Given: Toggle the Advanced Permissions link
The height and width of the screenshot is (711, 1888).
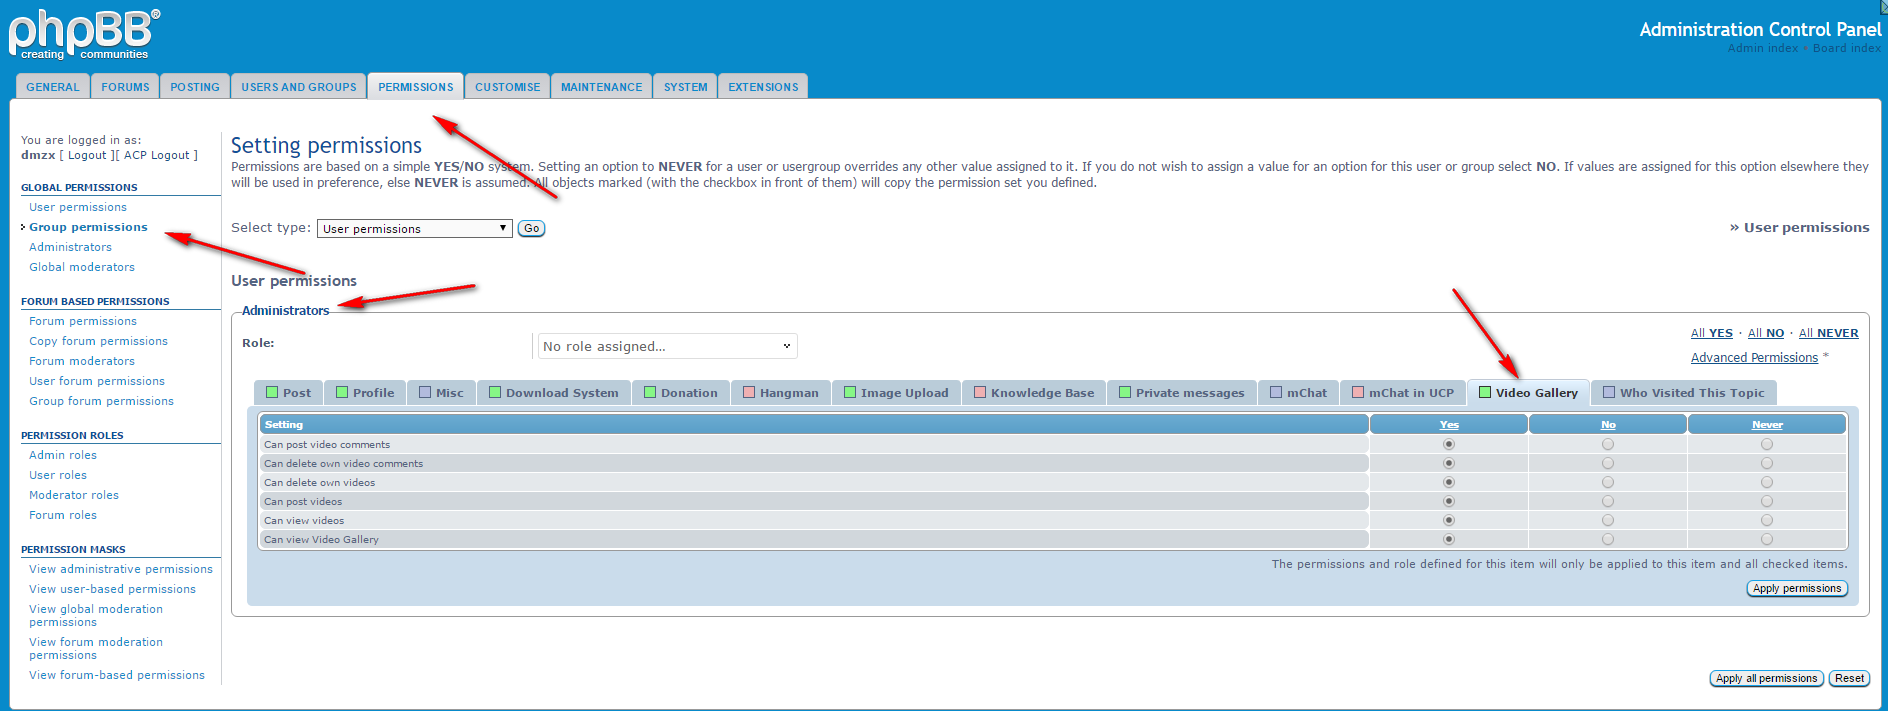Looking at the screenshot, I should pos(1754,358).
